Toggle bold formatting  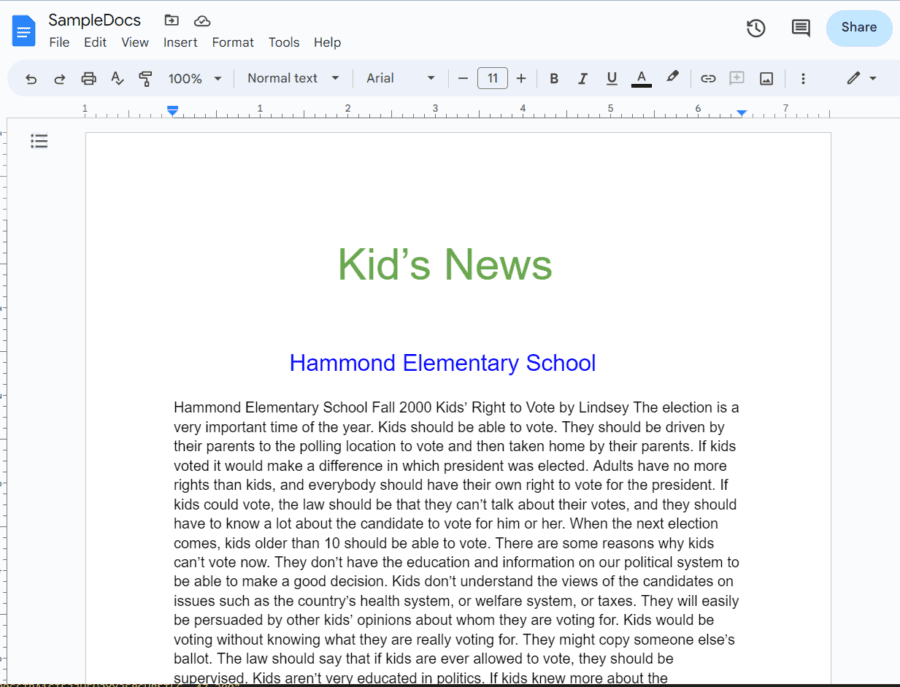click(x=554, y=78)
